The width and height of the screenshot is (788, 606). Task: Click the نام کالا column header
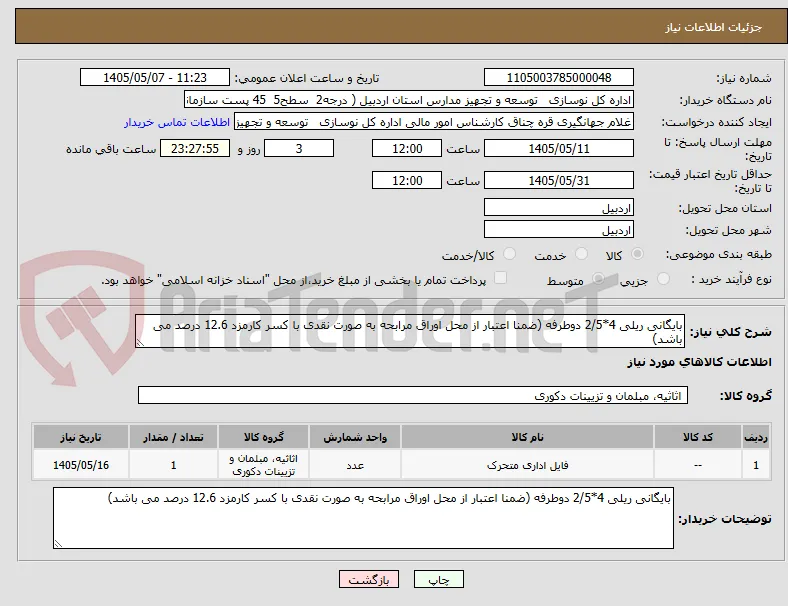pyautogui.click(x=527, y=437)
